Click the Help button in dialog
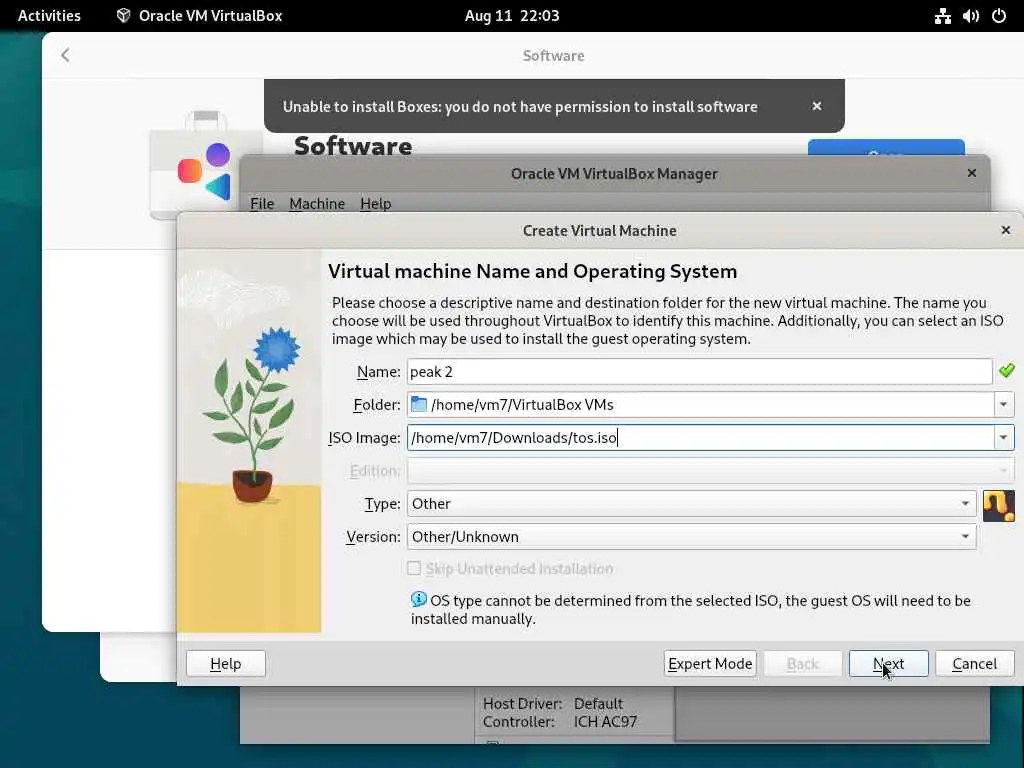The height and width of the screenshot is (768, 1024). (226, 664)
